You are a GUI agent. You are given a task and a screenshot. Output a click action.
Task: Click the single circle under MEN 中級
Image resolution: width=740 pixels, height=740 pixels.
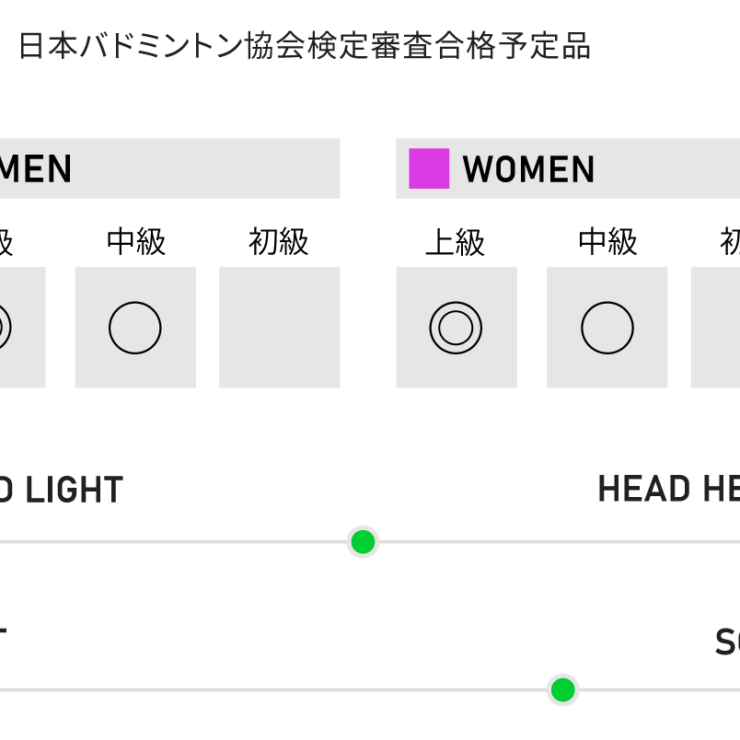pyautogui.click(x=135, y=327)
